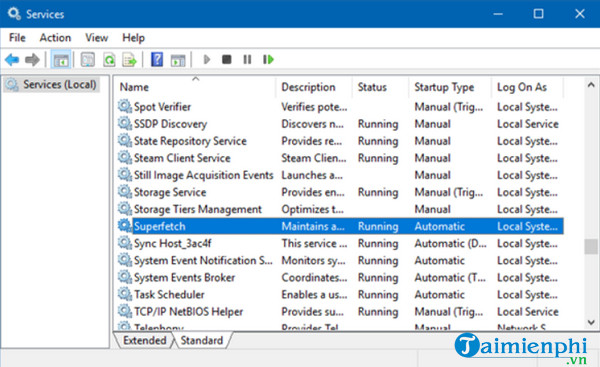Switch to the Standard tab
The height and width of the screenshot is (367, 600).
point(202,340)
